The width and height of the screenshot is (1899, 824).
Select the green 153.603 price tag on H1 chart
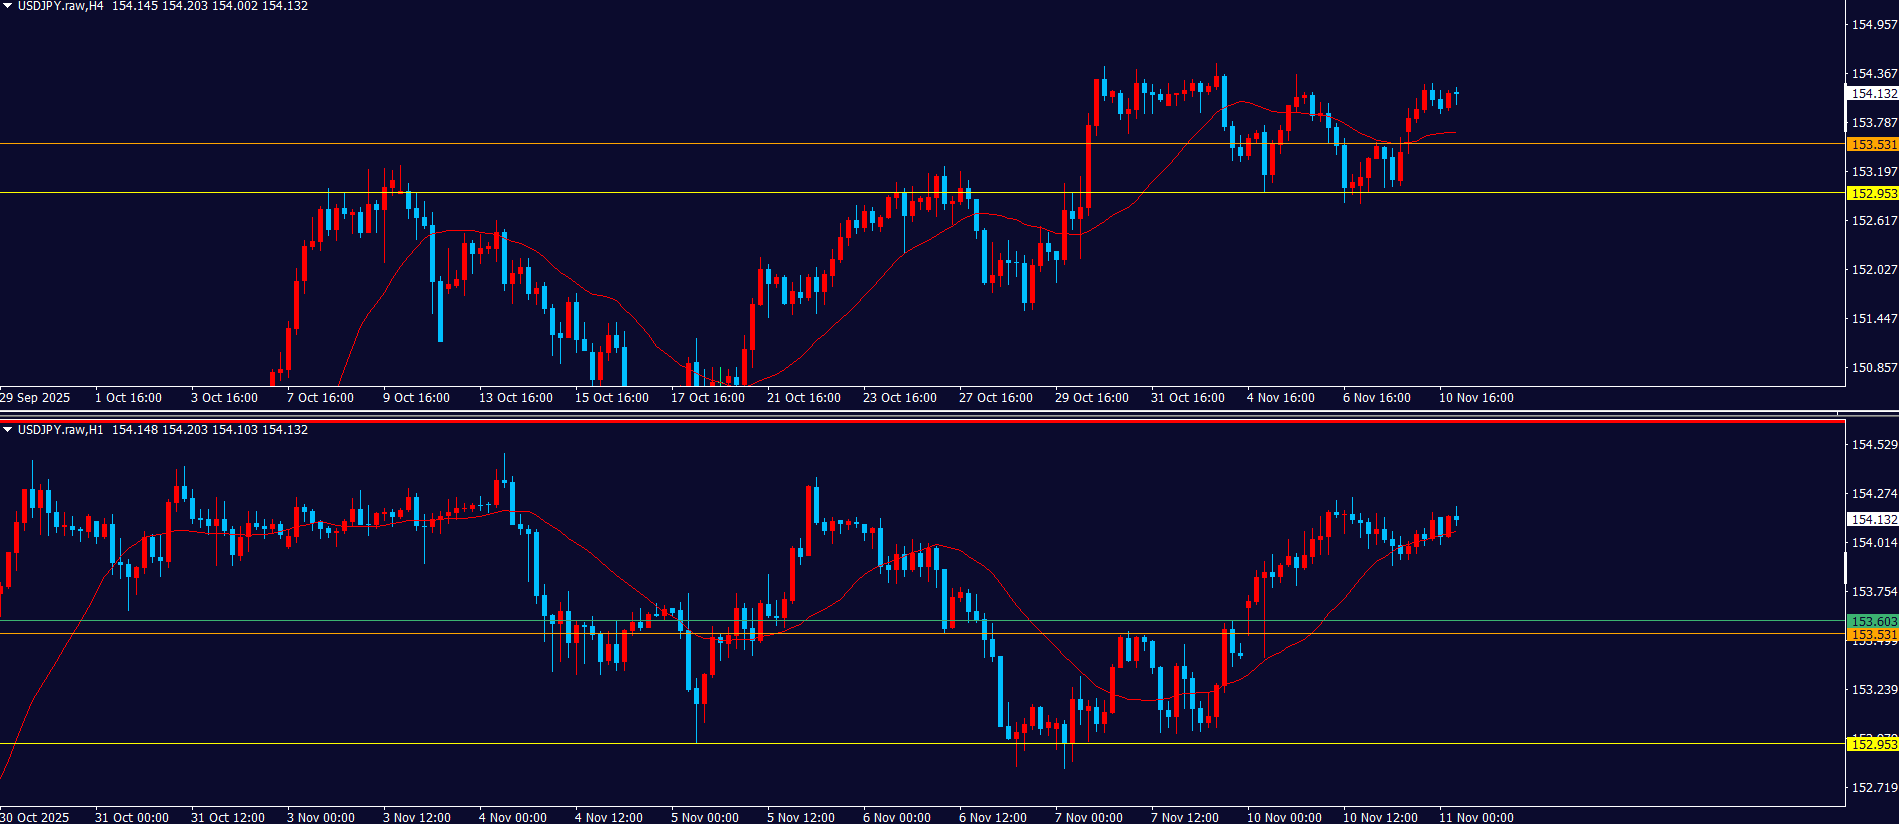(x=1872, y=621)
